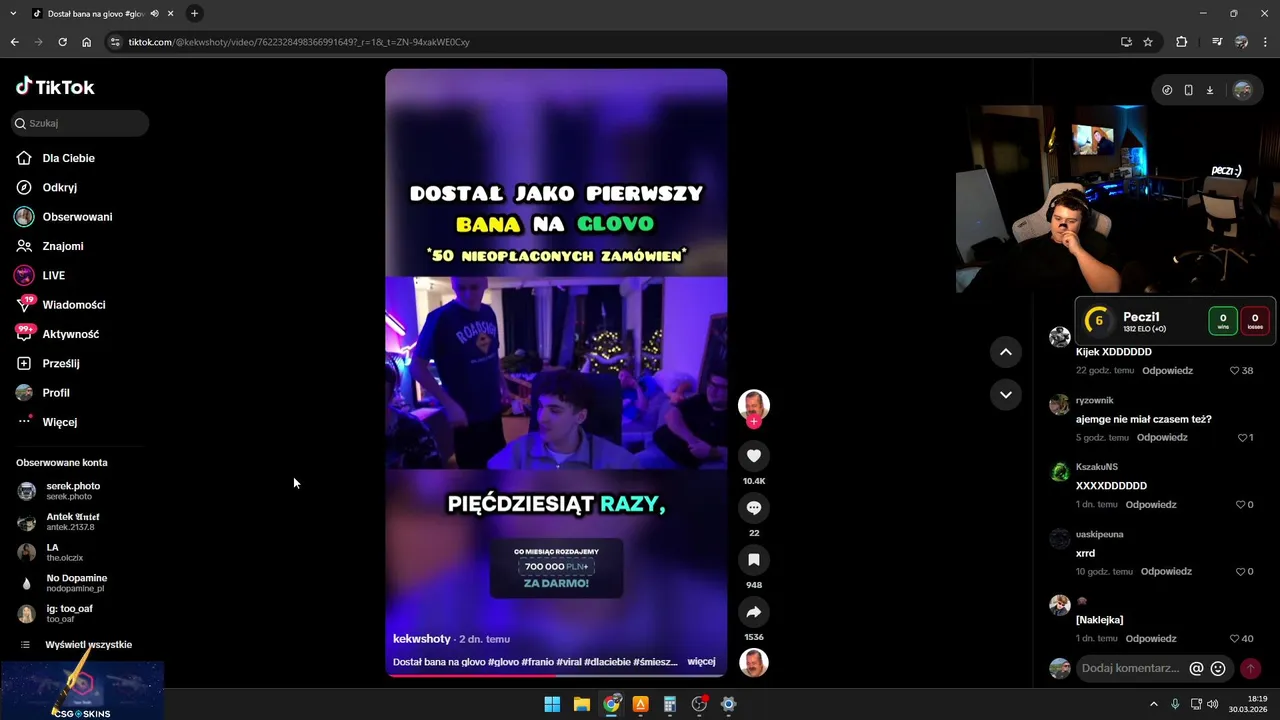
Task: Like uaskipeuna's xrrd comment
Action: 1241,571
